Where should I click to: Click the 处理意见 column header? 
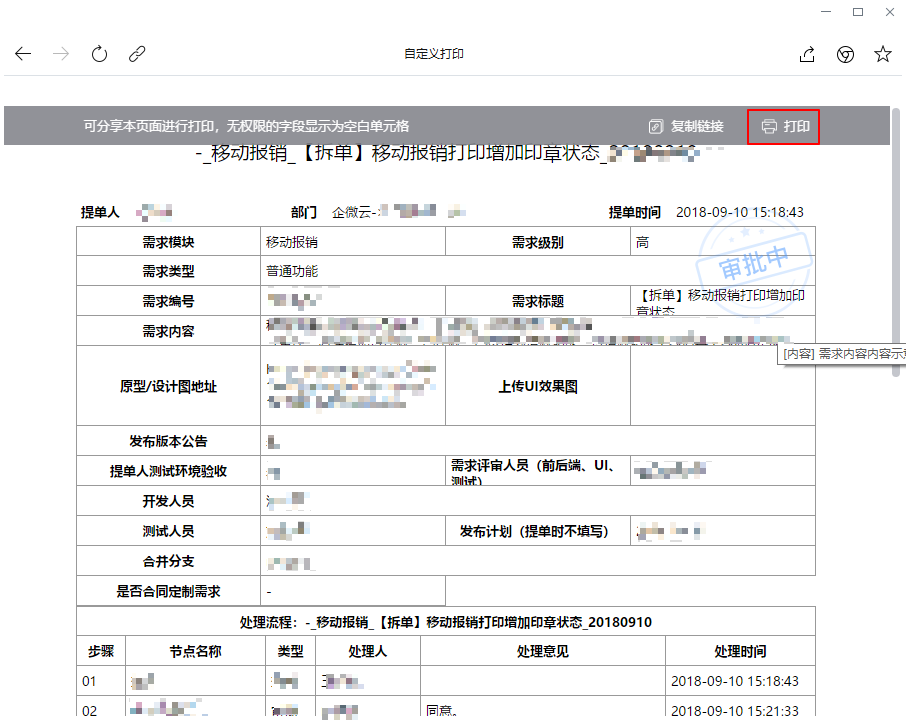coord(542,651)
